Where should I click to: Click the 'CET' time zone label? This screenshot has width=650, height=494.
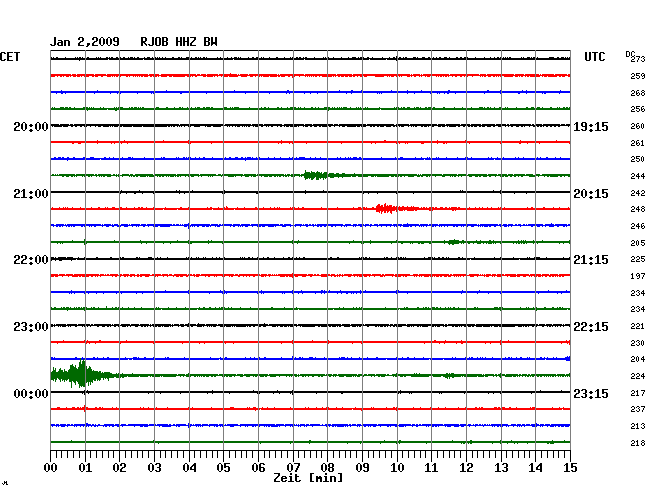pos(10,57)
